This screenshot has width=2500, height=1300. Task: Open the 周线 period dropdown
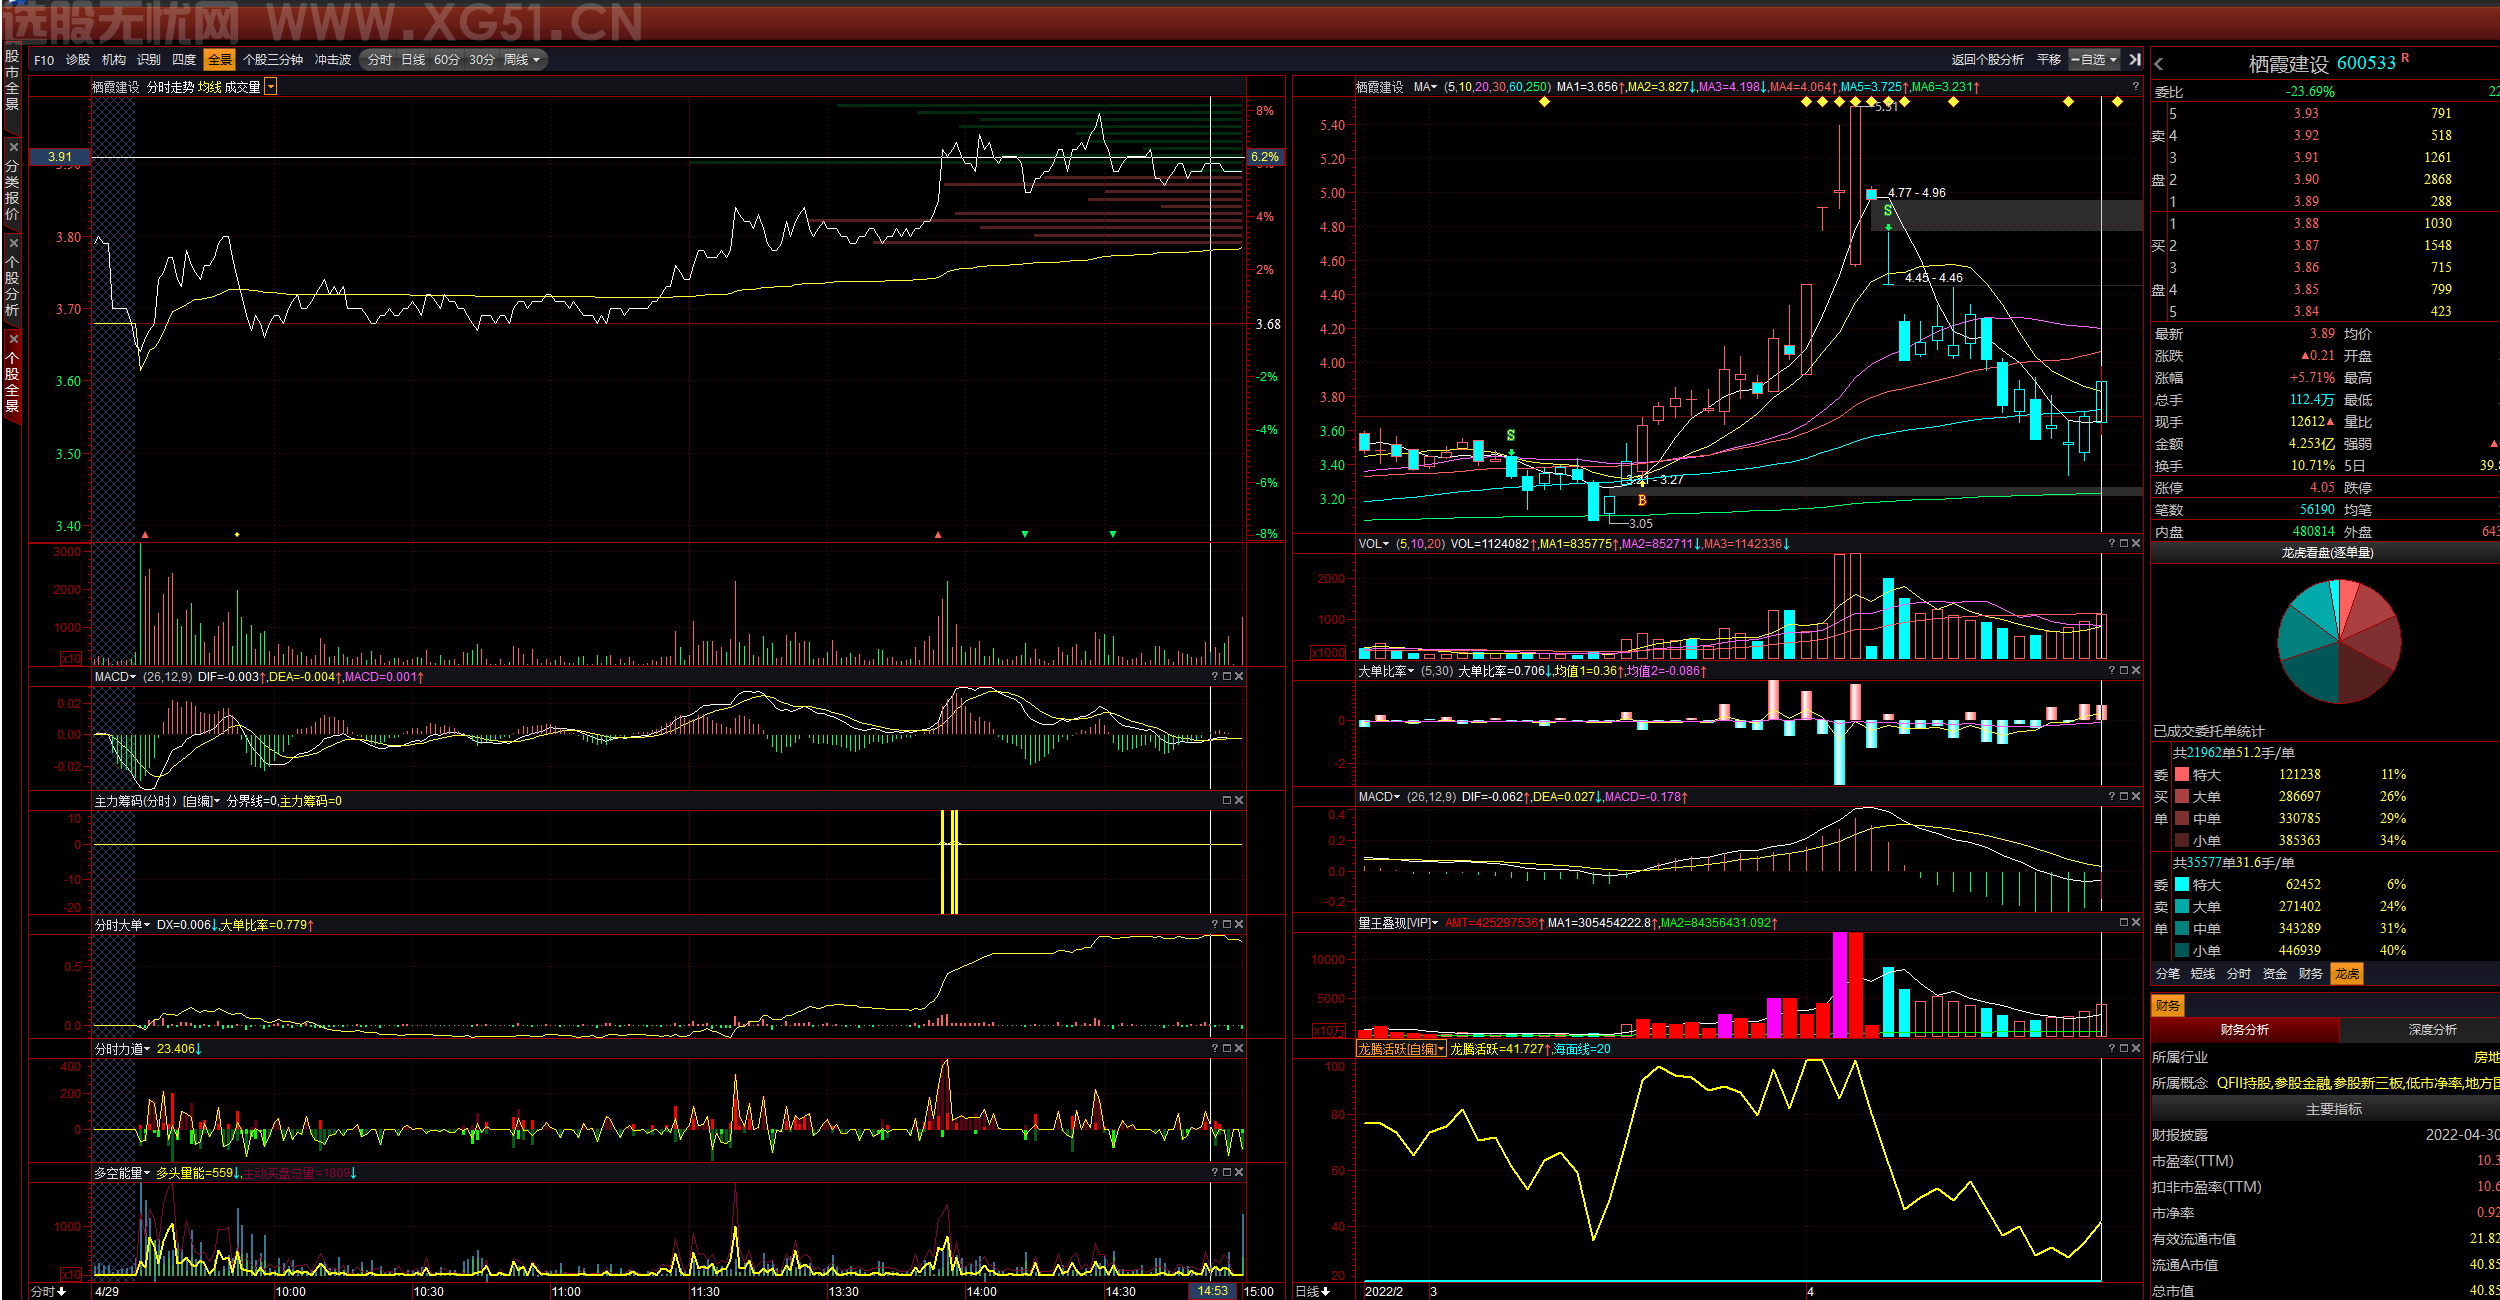click(522, 60)
